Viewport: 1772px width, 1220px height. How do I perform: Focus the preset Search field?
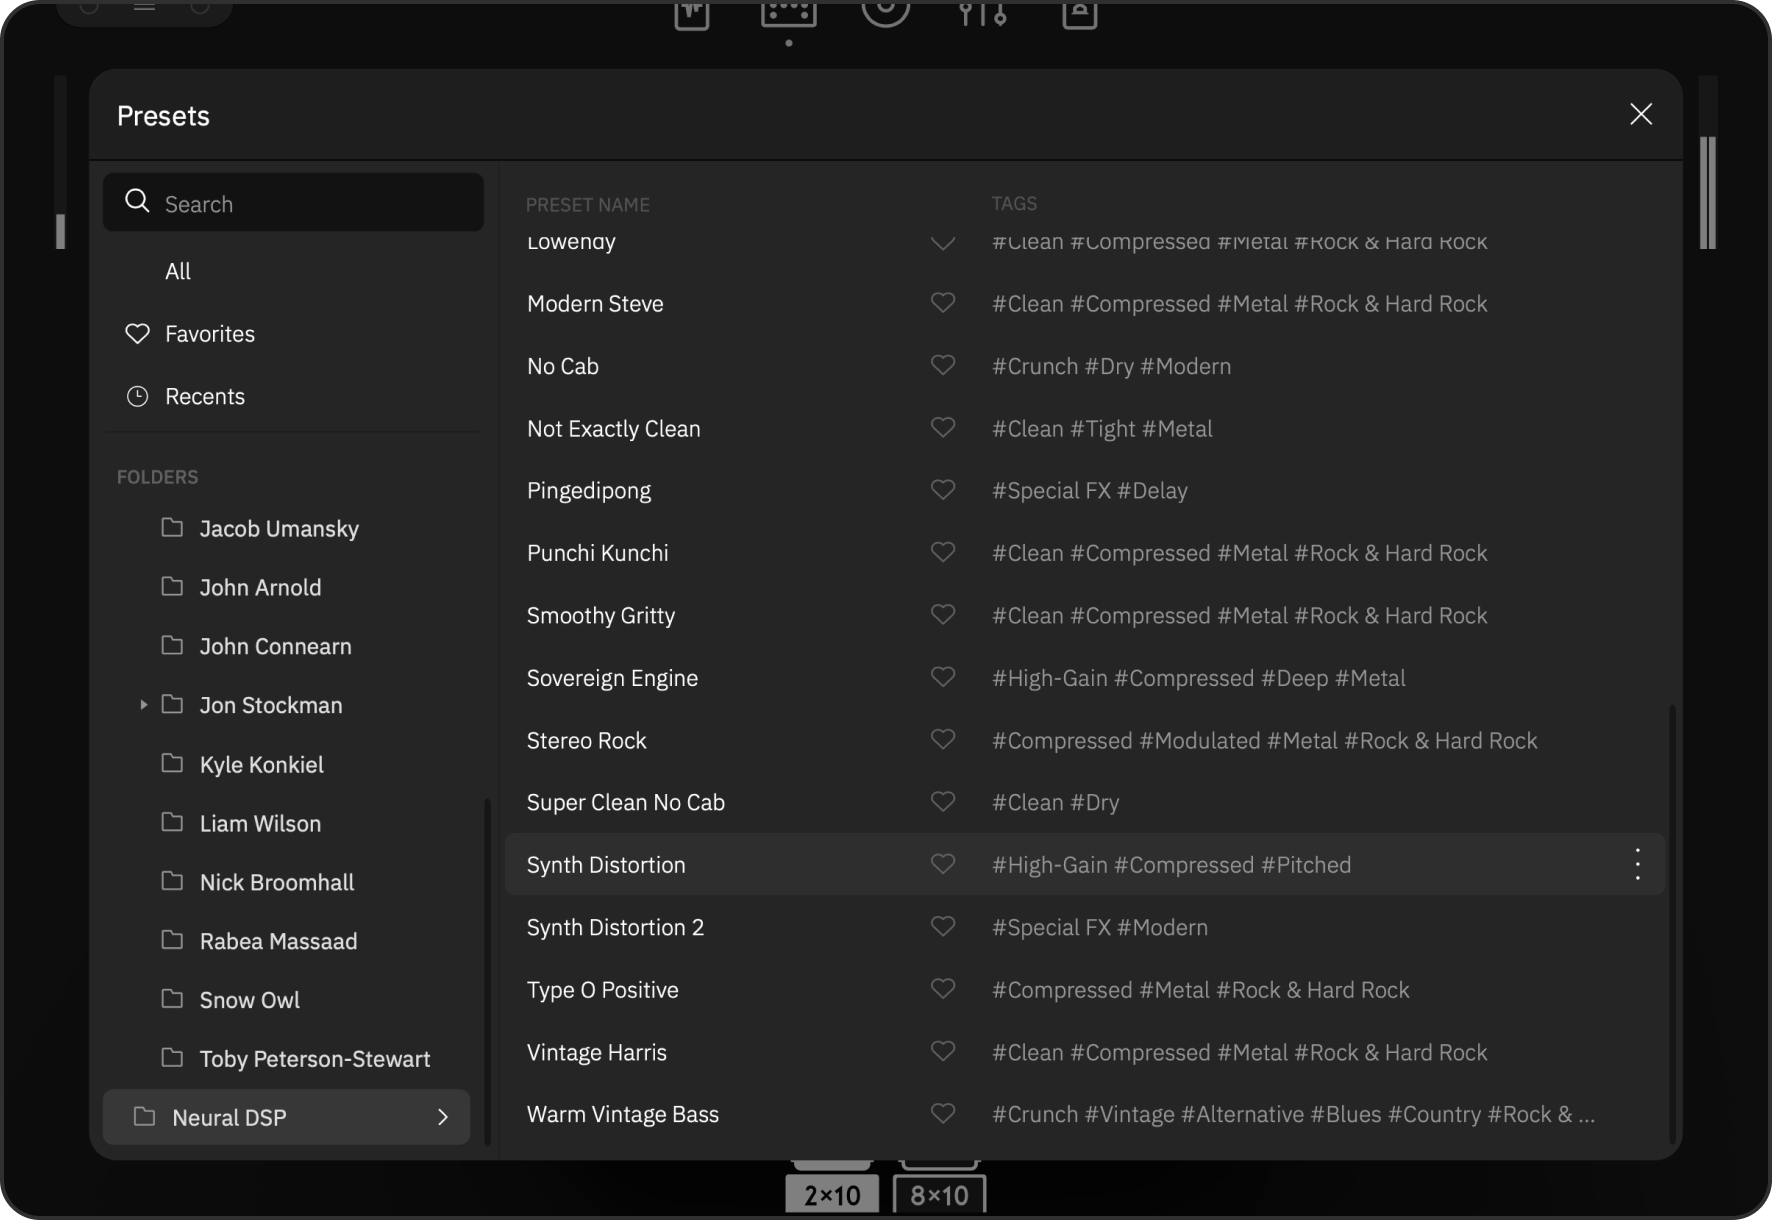point(293,202)
